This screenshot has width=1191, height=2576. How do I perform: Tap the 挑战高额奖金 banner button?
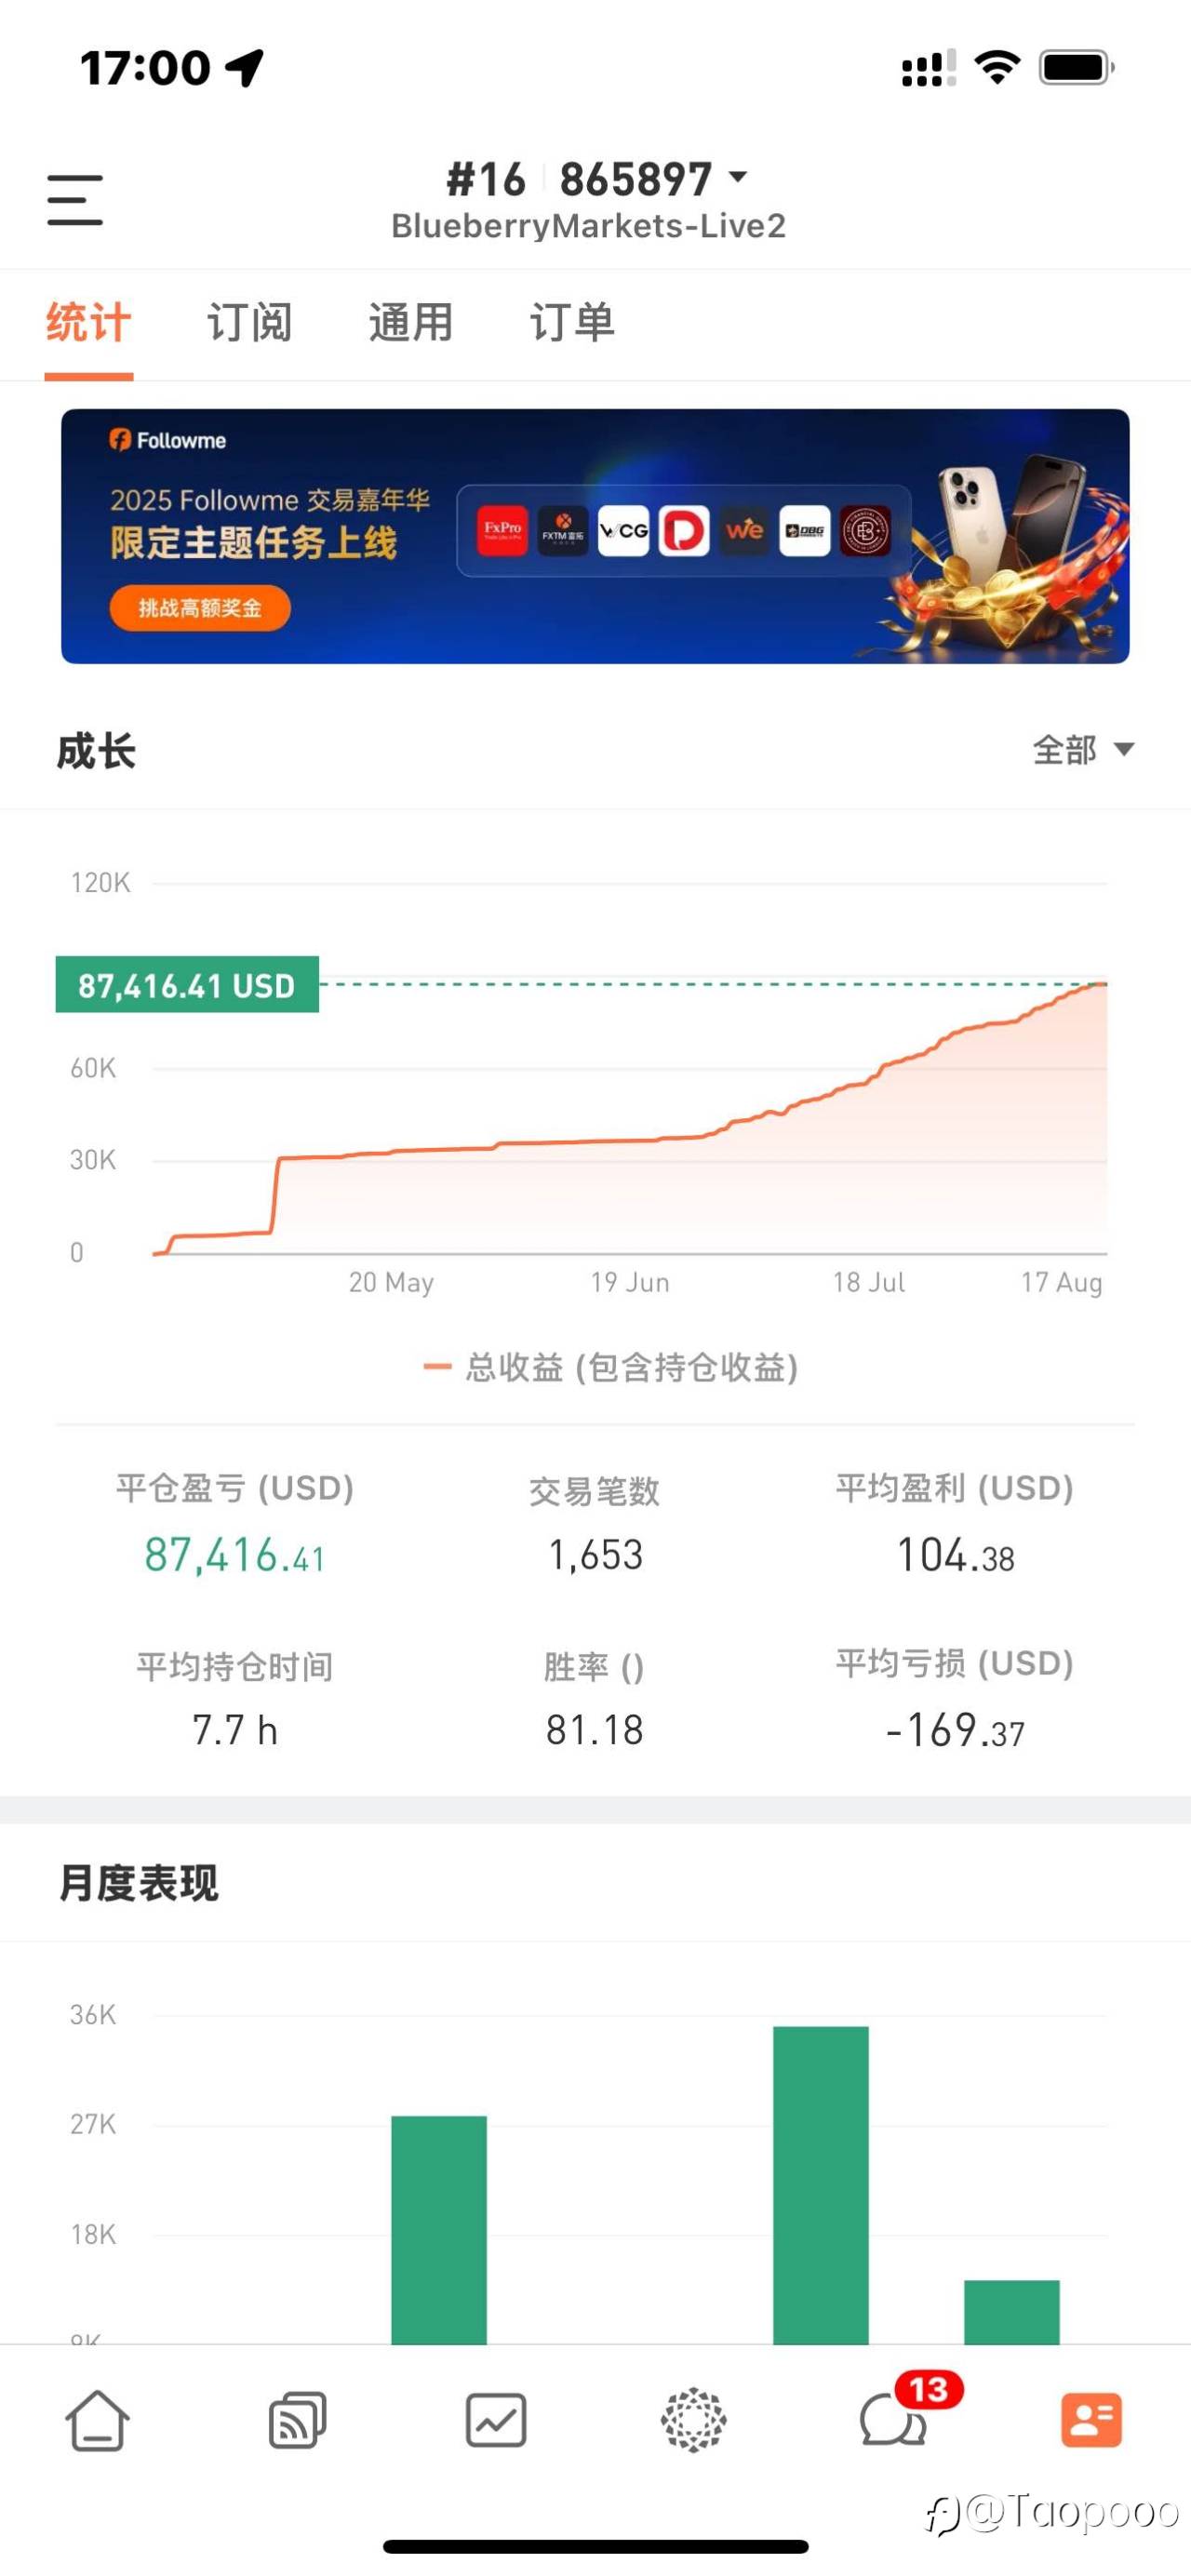200,607
